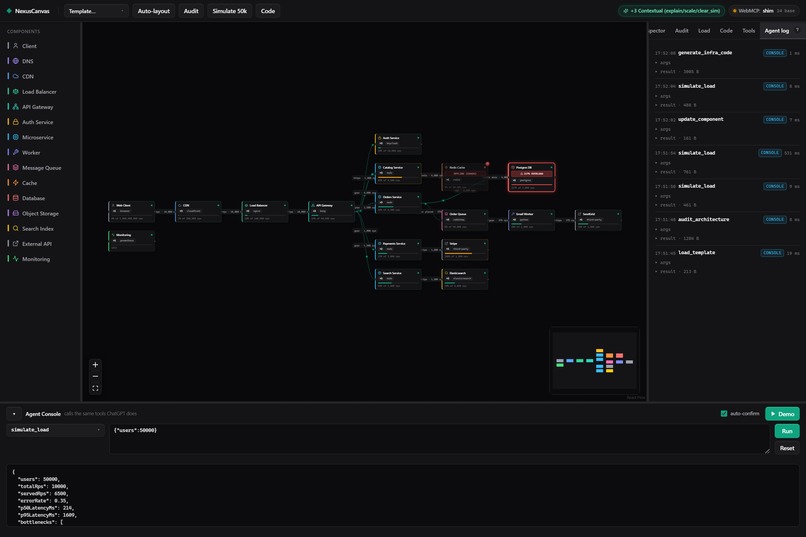The image size is (806, 537).
Task: Click the JSON arguments input field
Action: coord(439,439)
